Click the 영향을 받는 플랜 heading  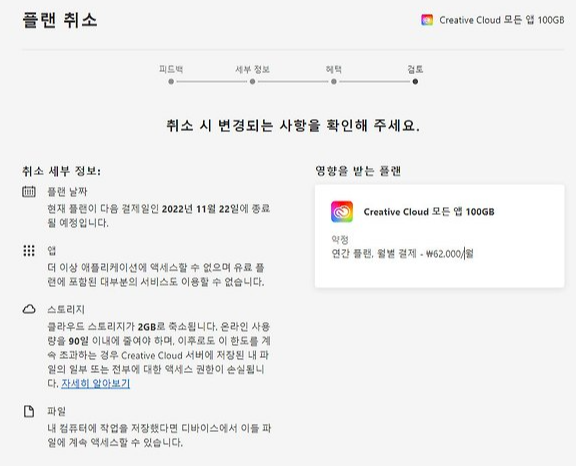[358, 171]
